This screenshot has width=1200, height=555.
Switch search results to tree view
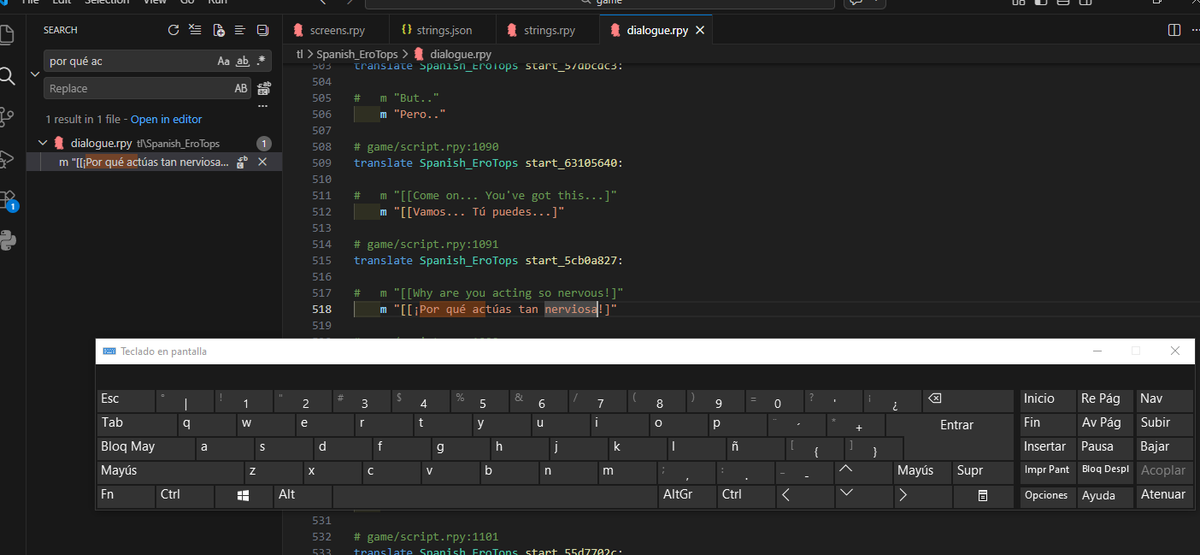click(x=241, y=30)
